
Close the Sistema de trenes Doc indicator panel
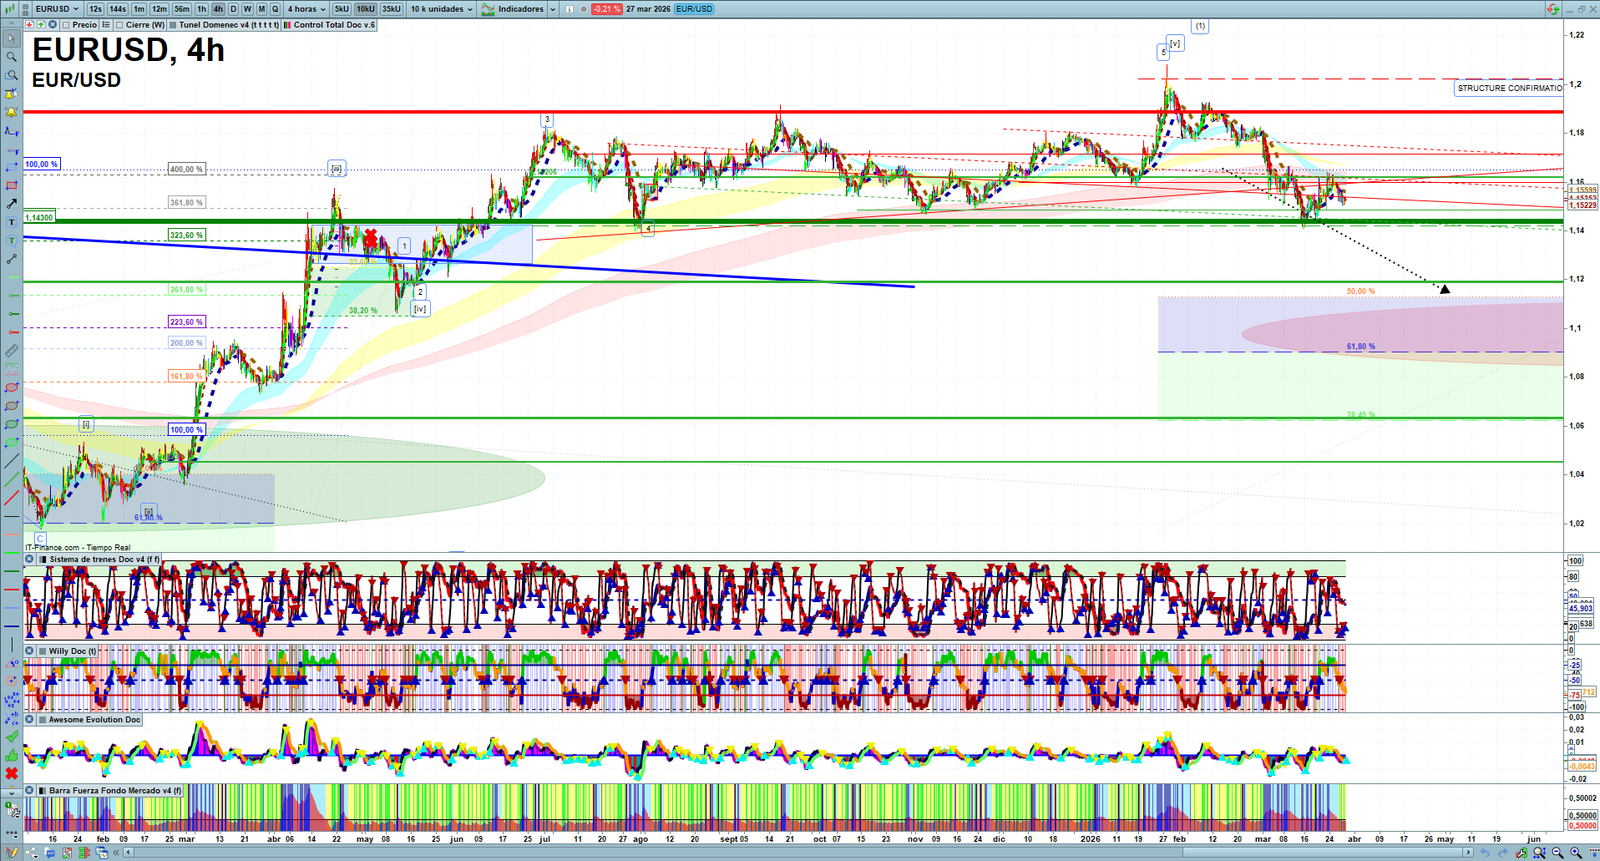pyautogui.click(x=30, y=560)
